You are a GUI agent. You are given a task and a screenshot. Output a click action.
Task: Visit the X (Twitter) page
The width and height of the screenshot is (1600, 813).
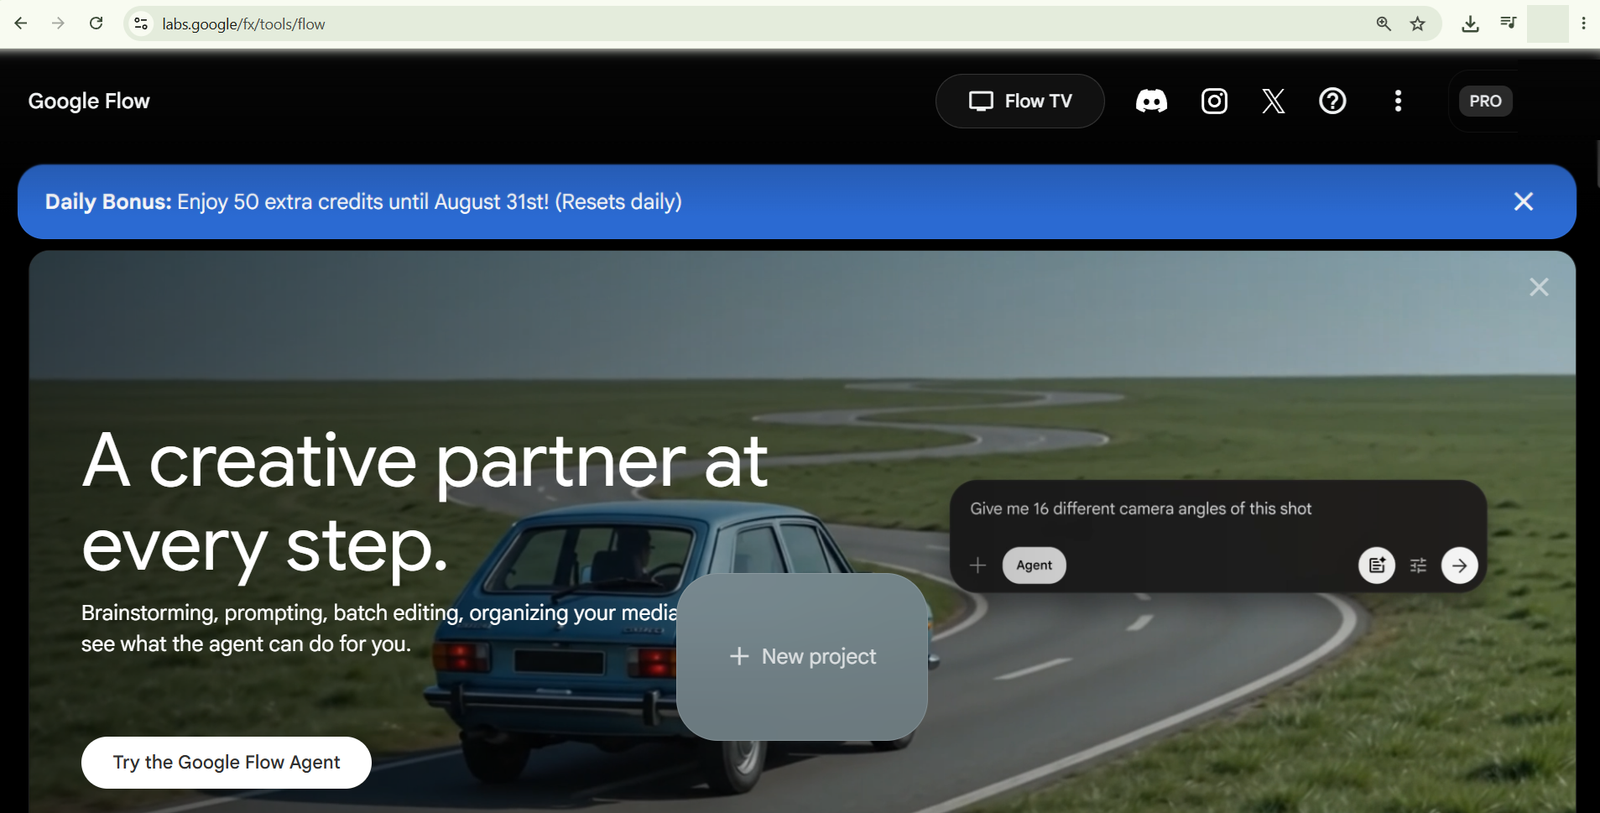[x=1273, y=101]
